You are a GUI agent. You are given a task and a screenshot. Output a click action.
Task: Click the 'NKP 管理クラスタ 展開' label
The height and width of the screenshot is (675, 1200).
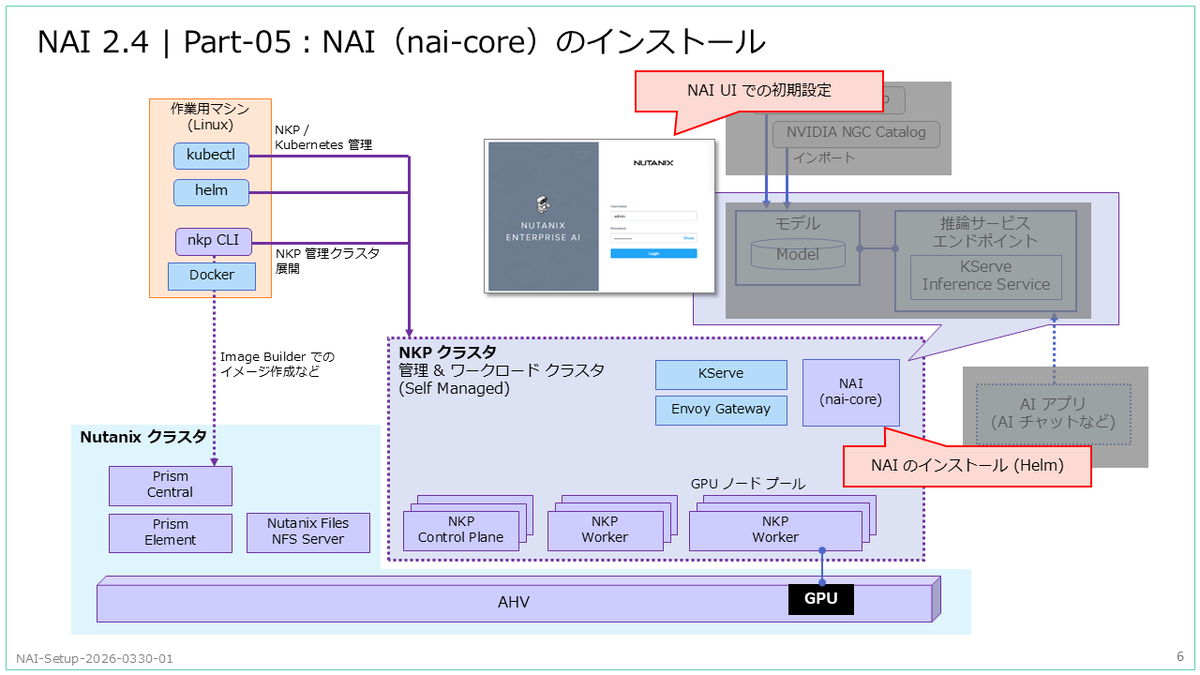point(327,261)
